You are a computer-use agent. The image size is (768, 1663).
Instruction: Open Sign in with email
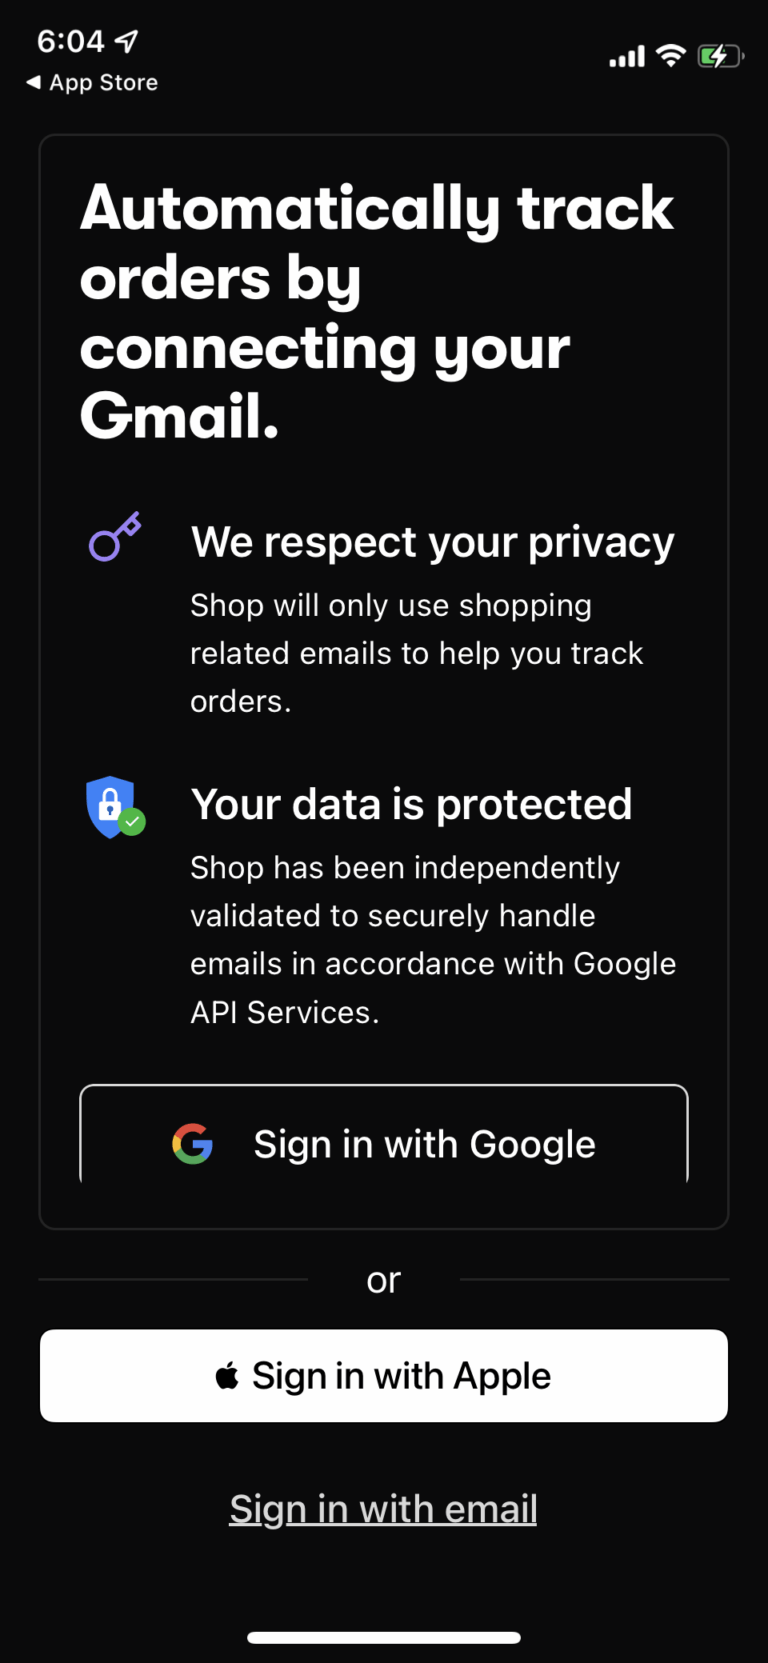[x=383, y=1508]
